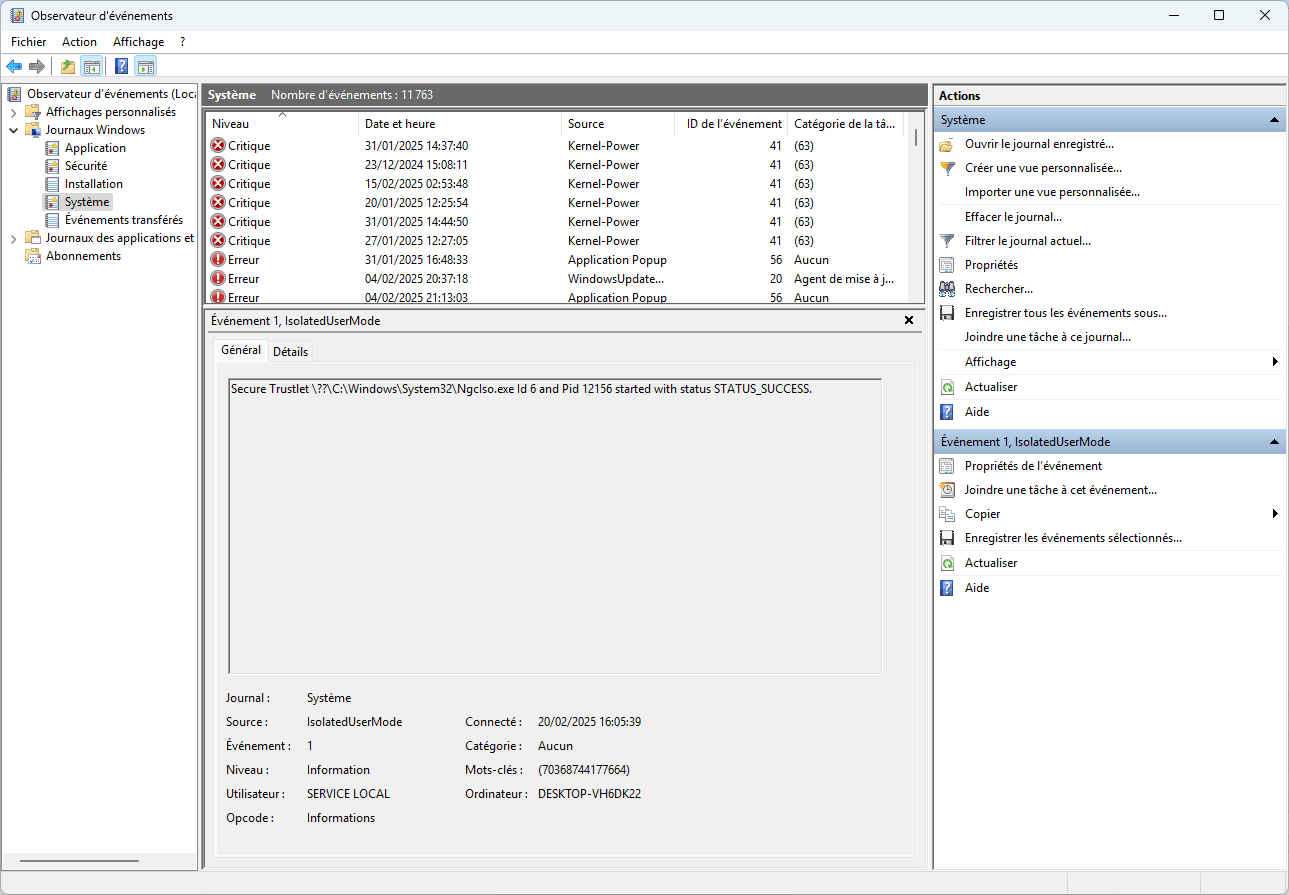Click the Secure Trustlet message text box

(x=555, y=526)
